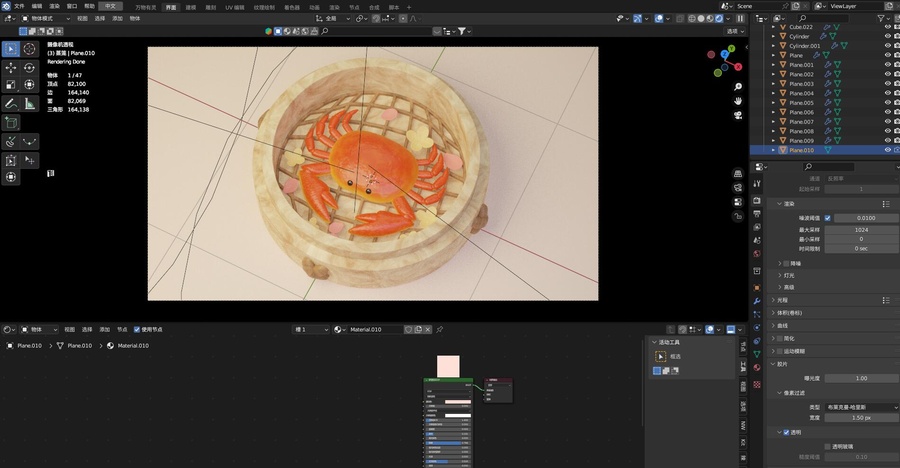Screen dimensions: 900x468
Task: Add a new workspace with the plus button
Action: (x=409, y=7)
